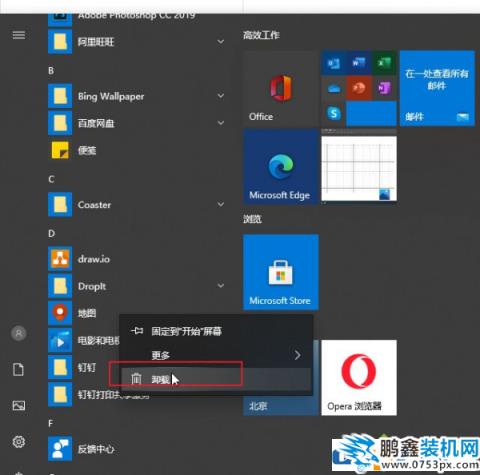This screenshot has height=475, width=480.
Task: Open the PowerPoint icon in the Office tile group
Action: [x=359, y=88]
